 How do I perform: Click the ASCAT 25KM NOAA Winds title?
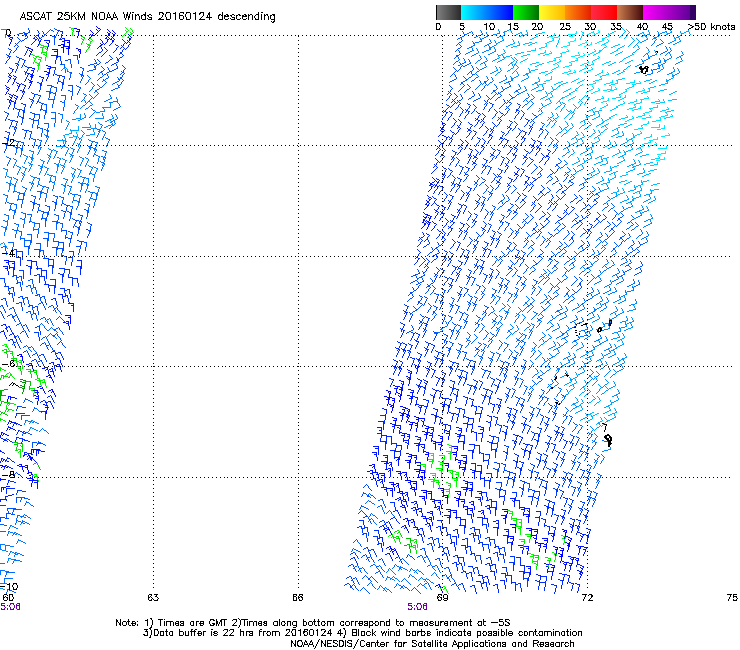[x=147, y=17]
